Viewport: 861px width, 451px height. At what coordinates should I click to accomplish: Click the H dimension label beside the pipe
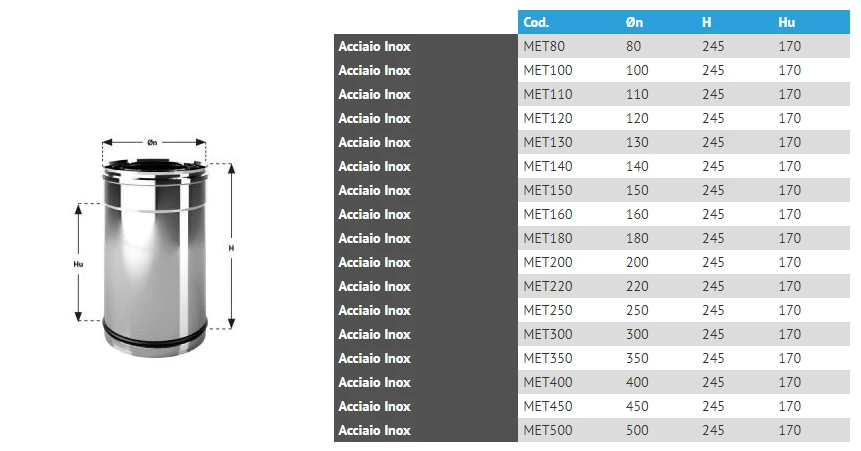pos(231,247)
